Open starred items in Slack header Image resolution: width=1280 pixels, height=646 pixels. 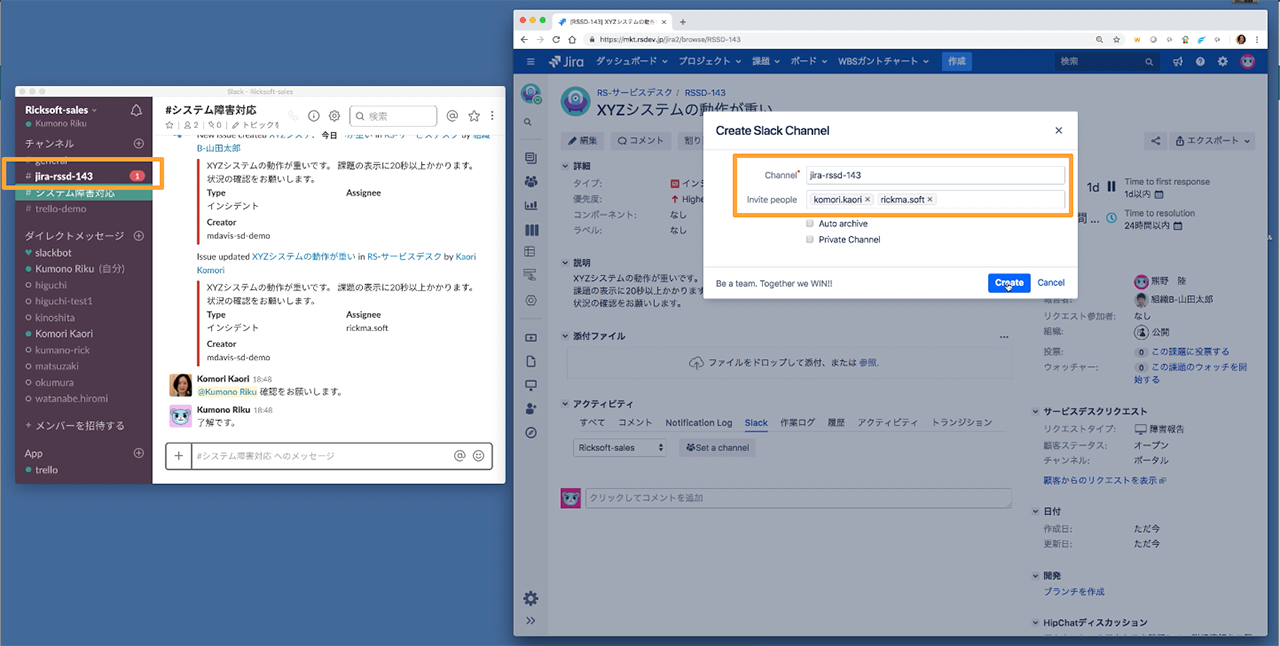point(474,116)
